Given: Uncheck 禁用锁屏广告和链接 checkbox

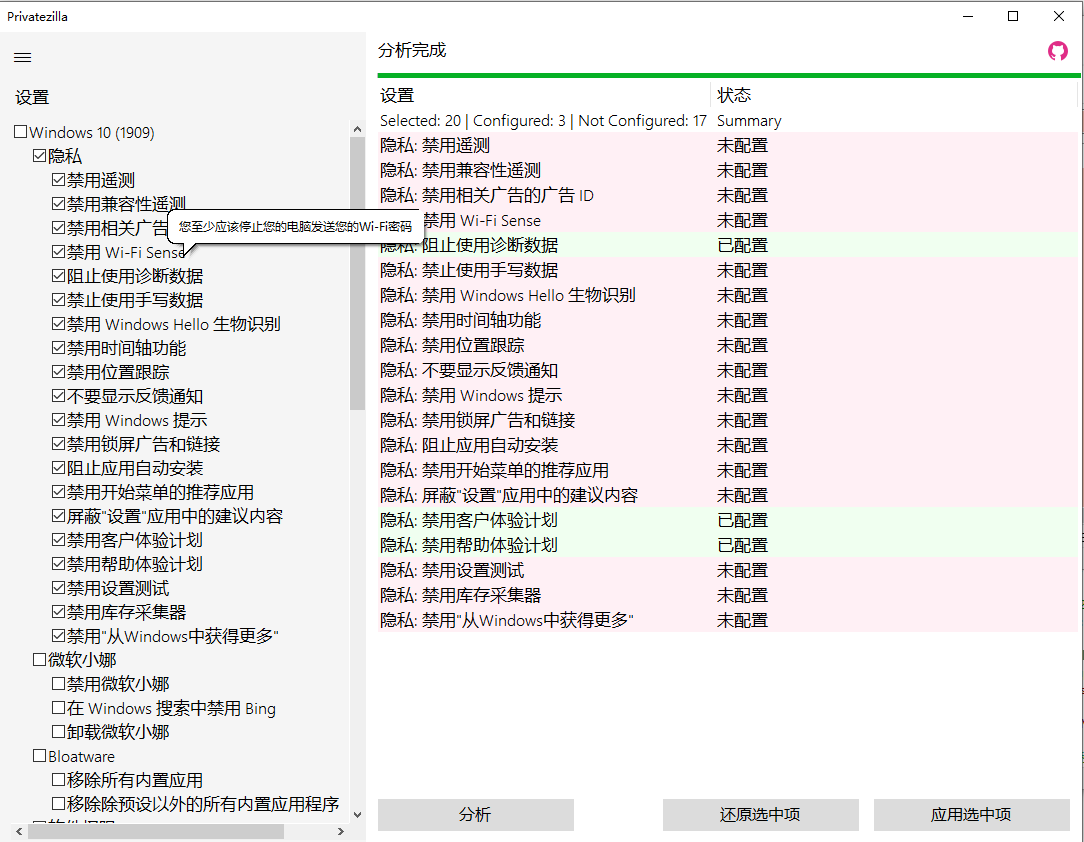Looking at the screenshot, I should point(59,444).
